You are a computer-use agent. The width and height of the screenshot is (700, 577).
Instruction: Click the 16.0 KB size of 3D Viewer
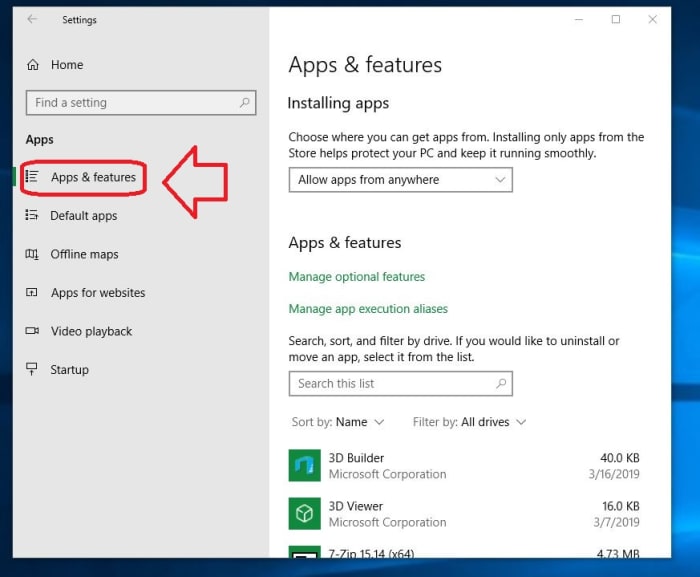(621, 506)
